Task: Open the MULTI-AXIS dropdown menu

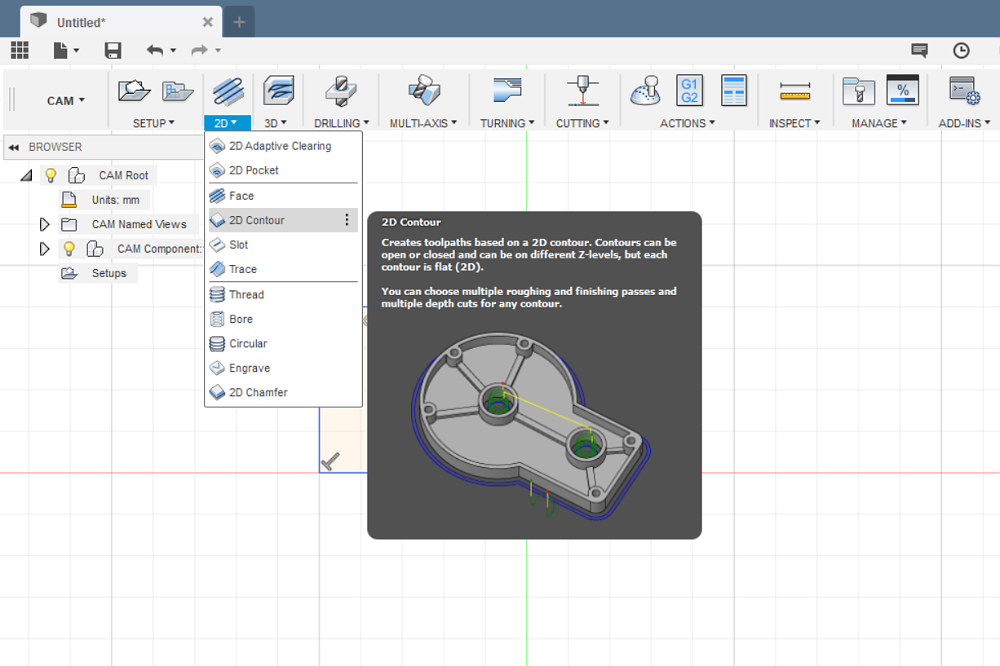Action: click(x=423, y=123)
